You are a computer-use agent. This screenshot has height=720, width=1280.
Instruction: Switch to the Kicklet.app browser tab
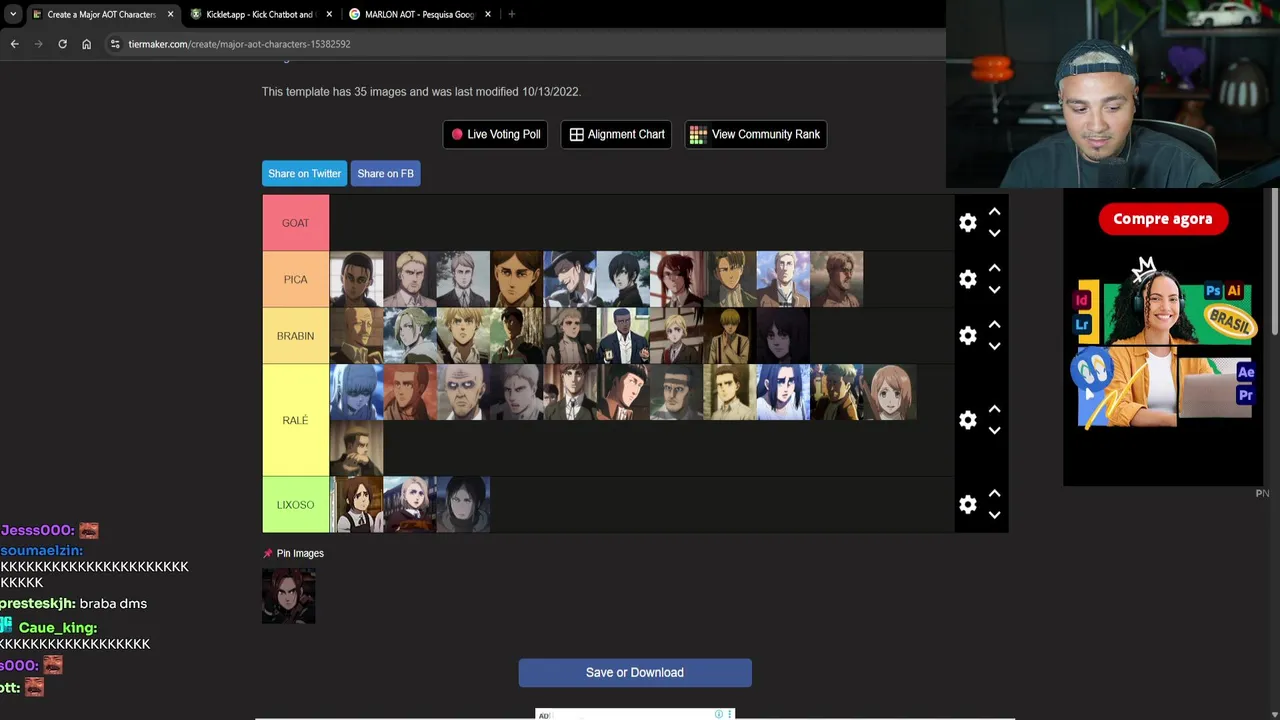(260, 14)
